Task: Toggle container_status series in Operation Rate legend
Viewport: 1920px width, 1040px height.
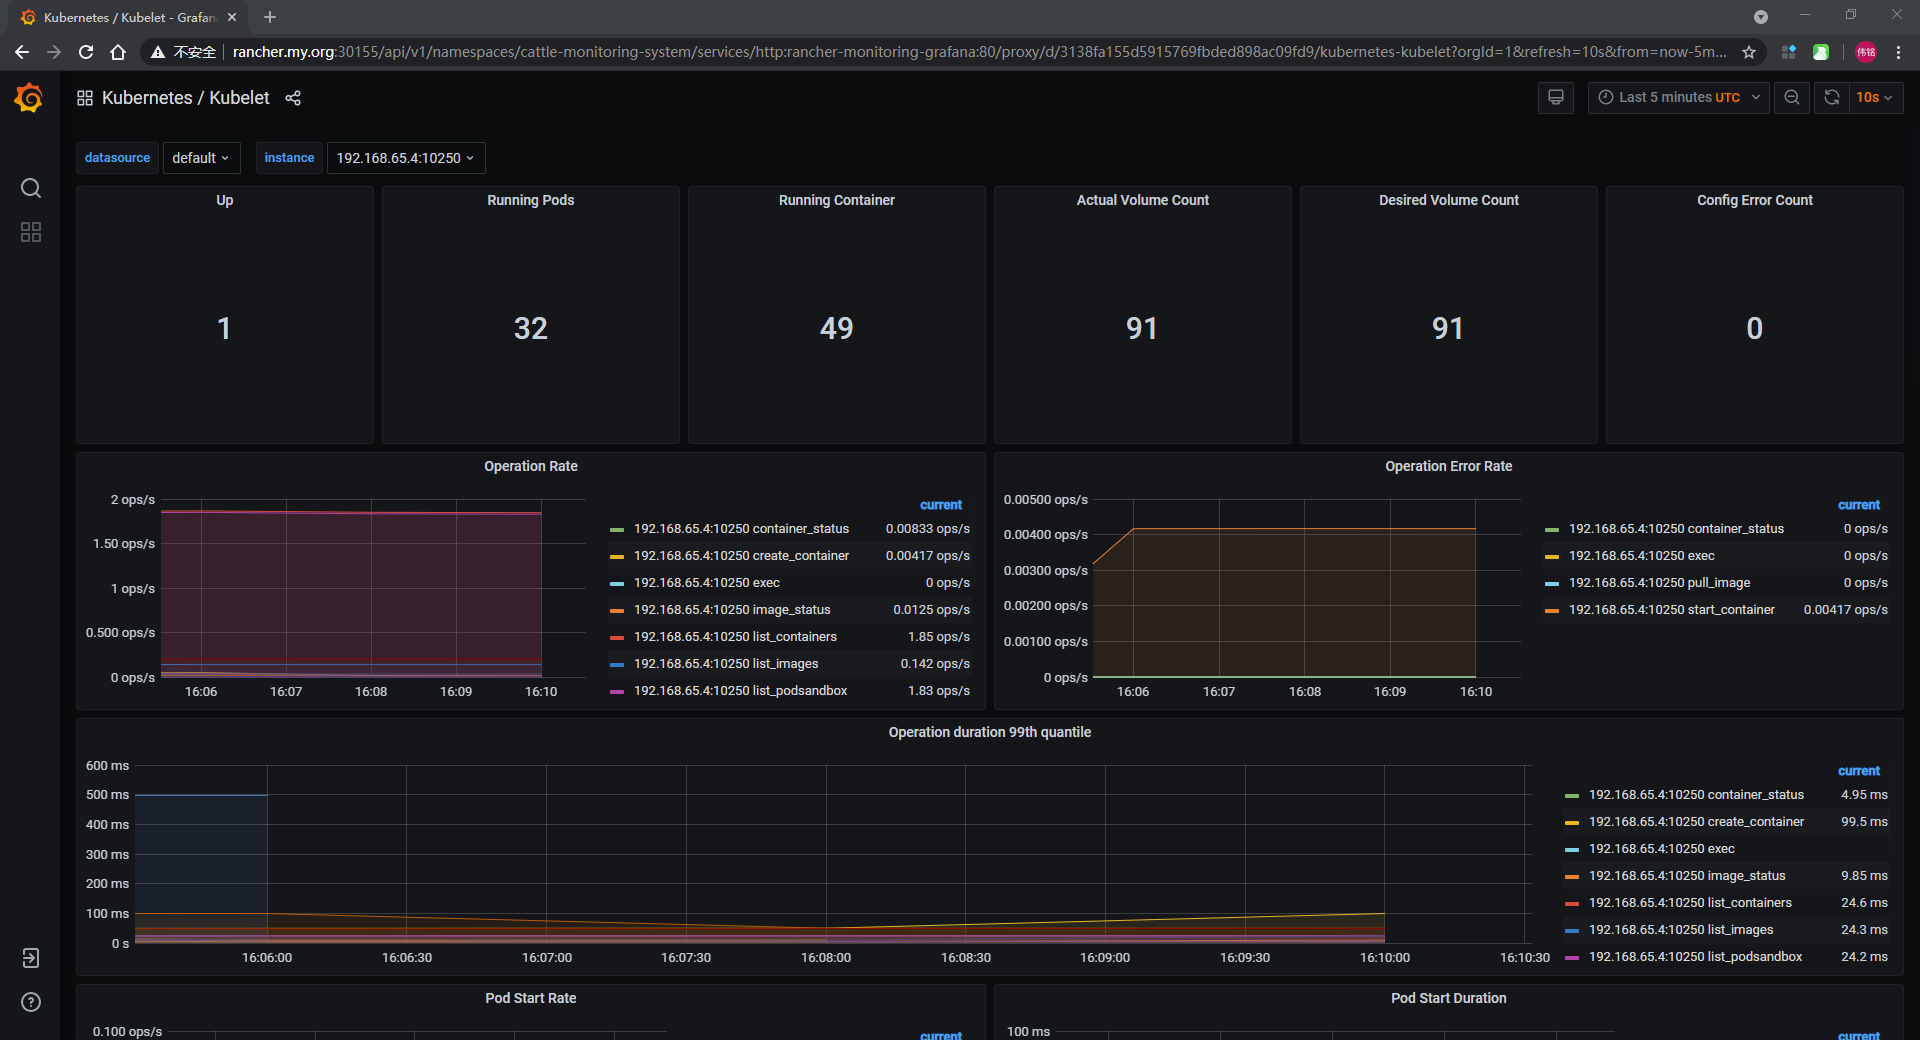Action: (x=741, y=529)
